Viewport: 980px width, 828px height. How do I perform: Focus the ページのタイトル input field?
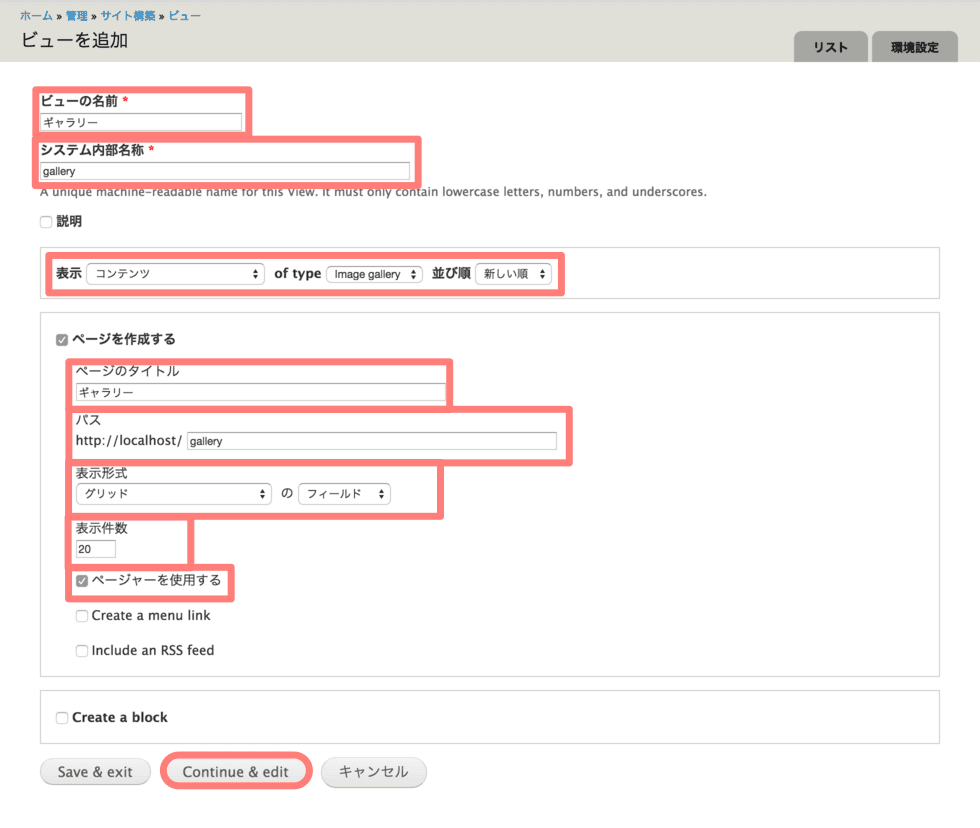click(x=261, y=392)
